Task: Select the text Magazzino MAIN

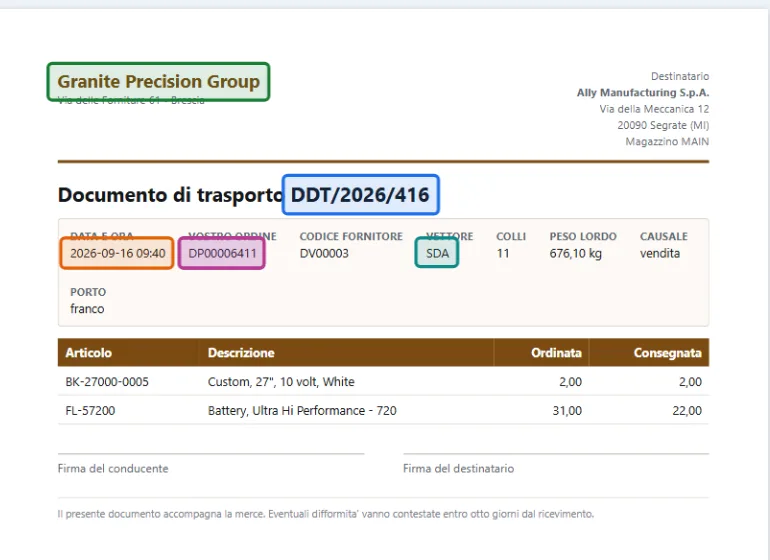Action: pyautogui.click(x=667, y=142)
